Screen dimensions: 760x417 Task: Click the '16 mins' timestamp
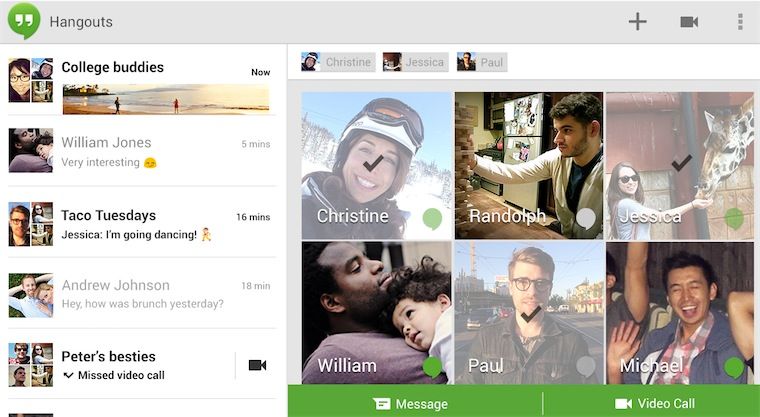coord(253,217)
